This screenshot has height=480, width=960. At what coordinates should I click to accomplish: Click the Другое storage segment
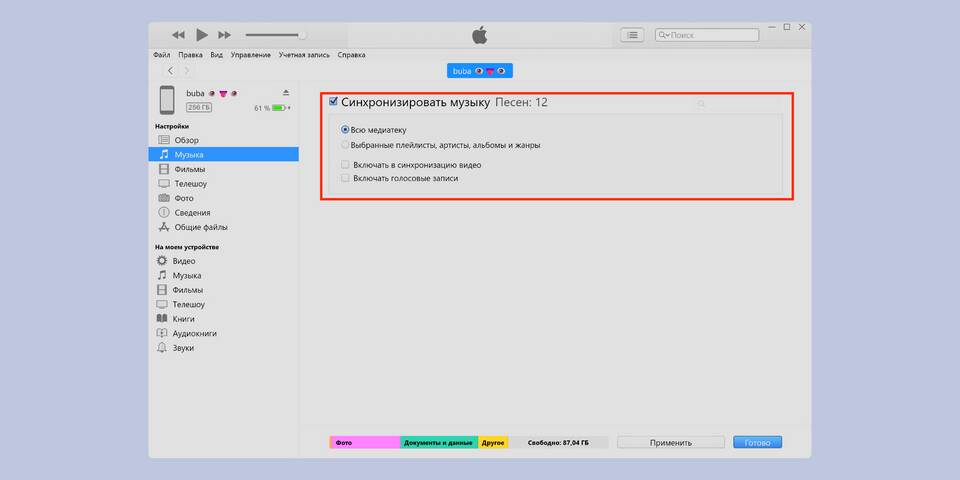[x=493, y=442]
